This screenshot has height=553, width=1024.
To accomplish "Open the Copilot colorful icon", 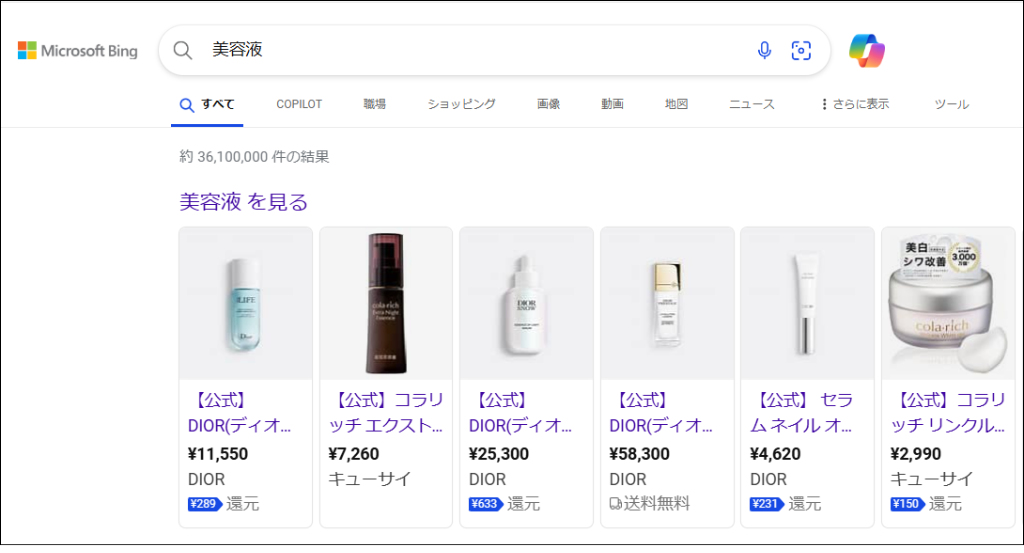I will [867, 50].
